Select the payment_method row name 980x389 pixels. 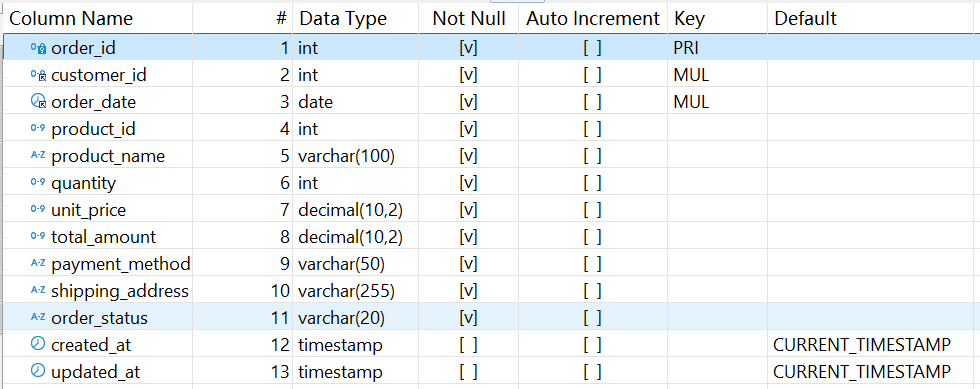point(121,264)
